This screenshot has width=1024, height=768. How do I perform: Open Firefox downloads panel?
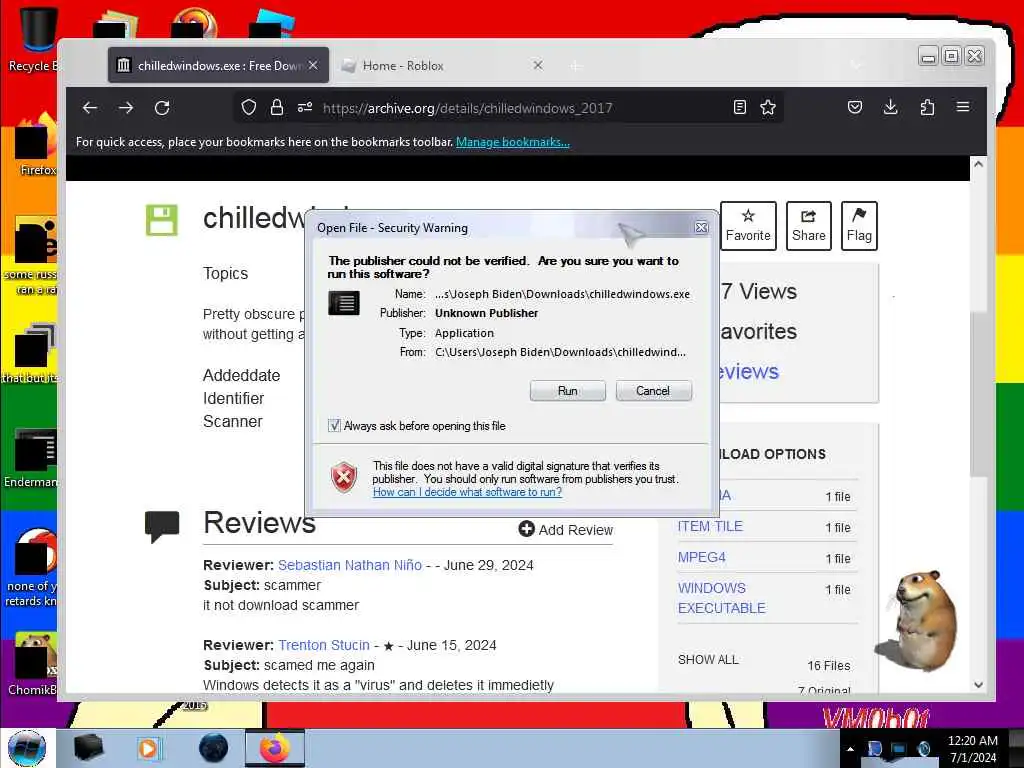point(890,107)
